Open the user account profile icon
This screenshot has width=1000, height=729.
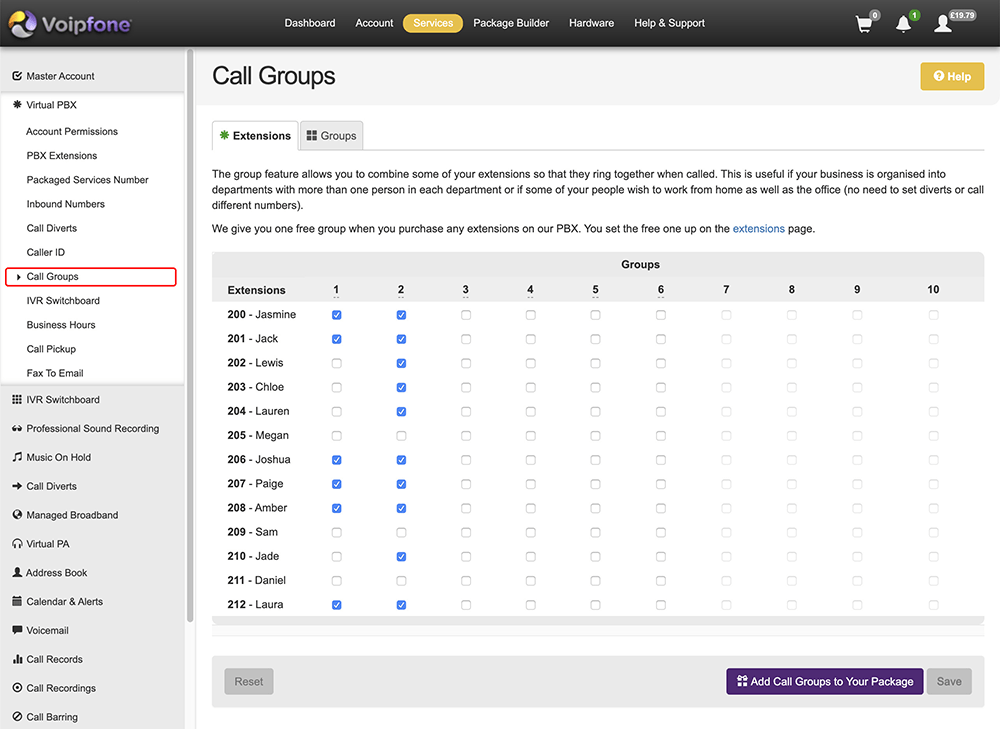coord(943,24)
